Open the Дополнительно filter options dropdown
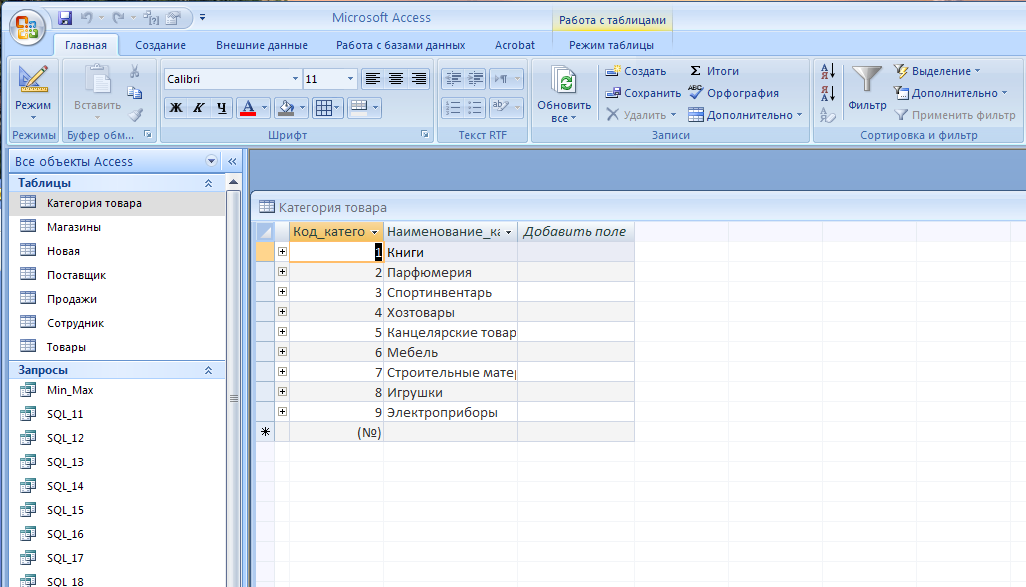The height and width of the screenshot is (587, 1026). [x=950, y=93]
